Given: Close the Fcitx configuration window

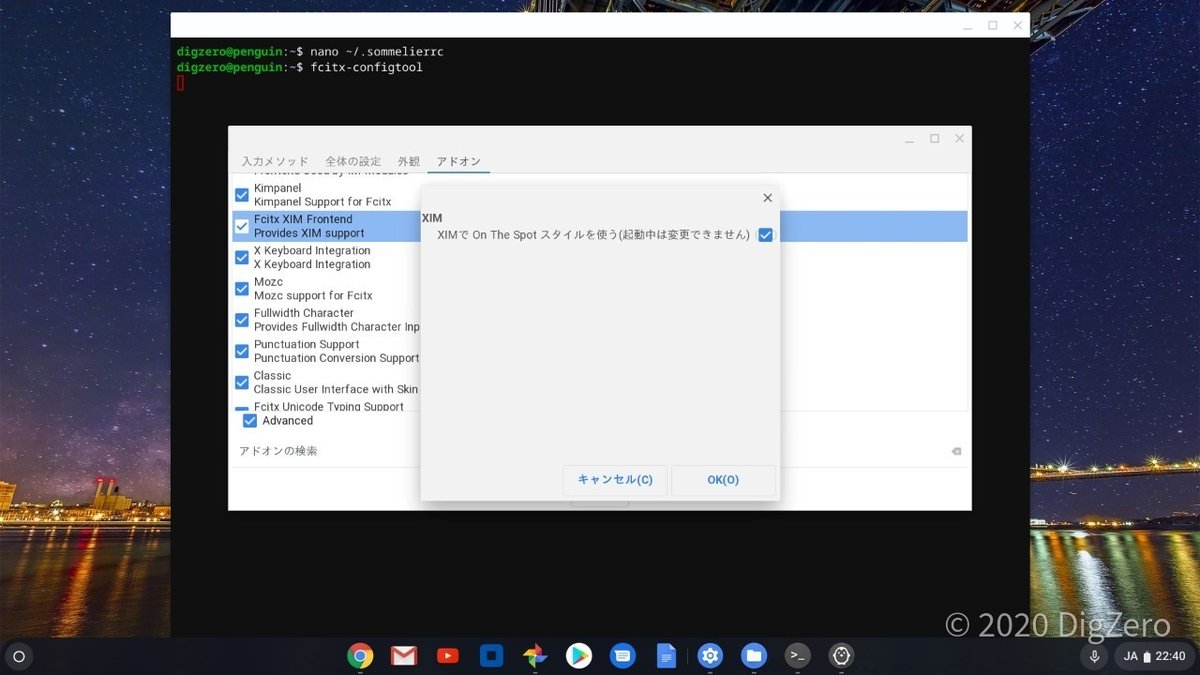Looking at the screenshot, I should coord(959,138).
